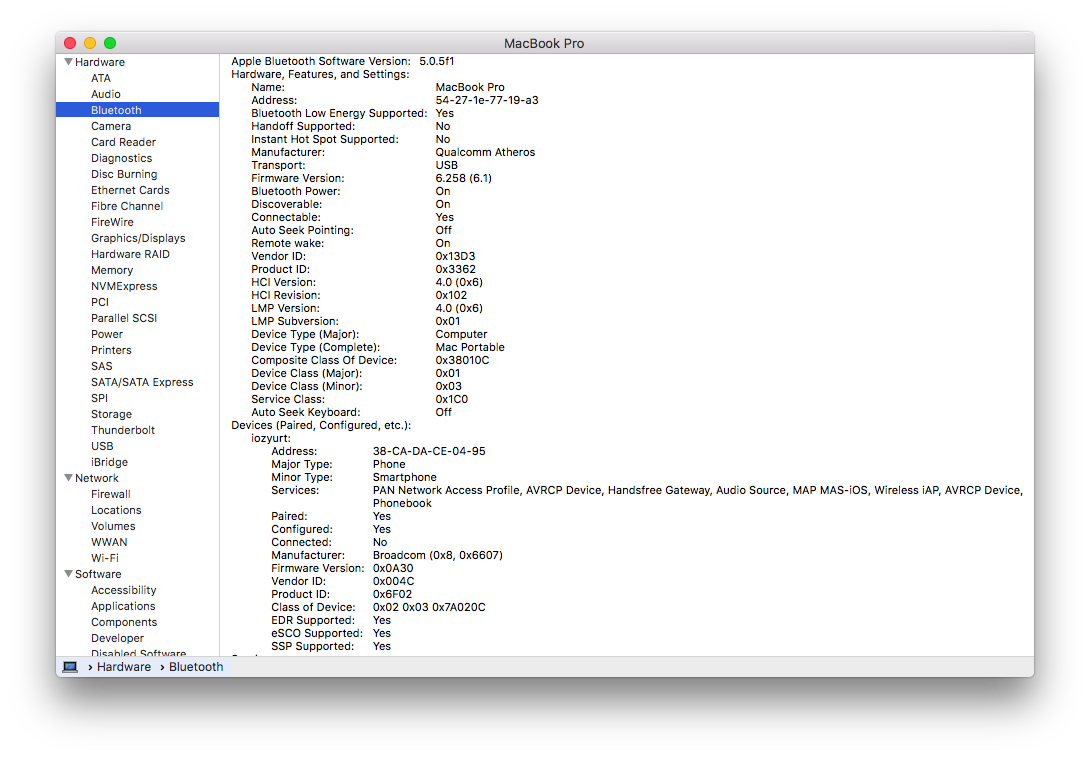Show Graphics/Displays information
The height and width of the screenshot is (757, 1090).
[x=138, y=238]
